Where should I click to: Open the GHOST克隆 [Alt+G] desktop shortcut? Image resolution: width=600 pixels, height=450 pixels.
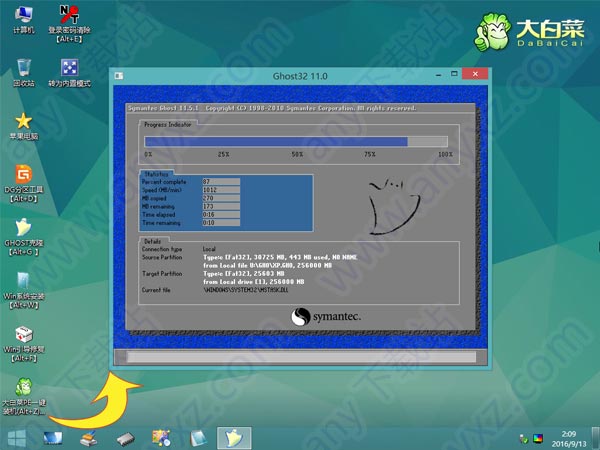pyautogui.click(x=24, y=237)
